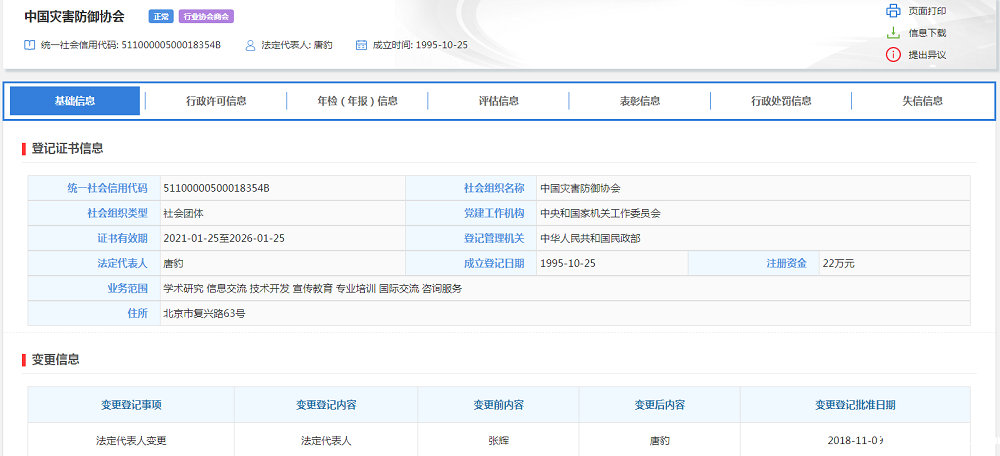Click 张辉 in the 变更前内容 column
Viewport: 1000px width, 456px height.
click(x=498, y=440)
